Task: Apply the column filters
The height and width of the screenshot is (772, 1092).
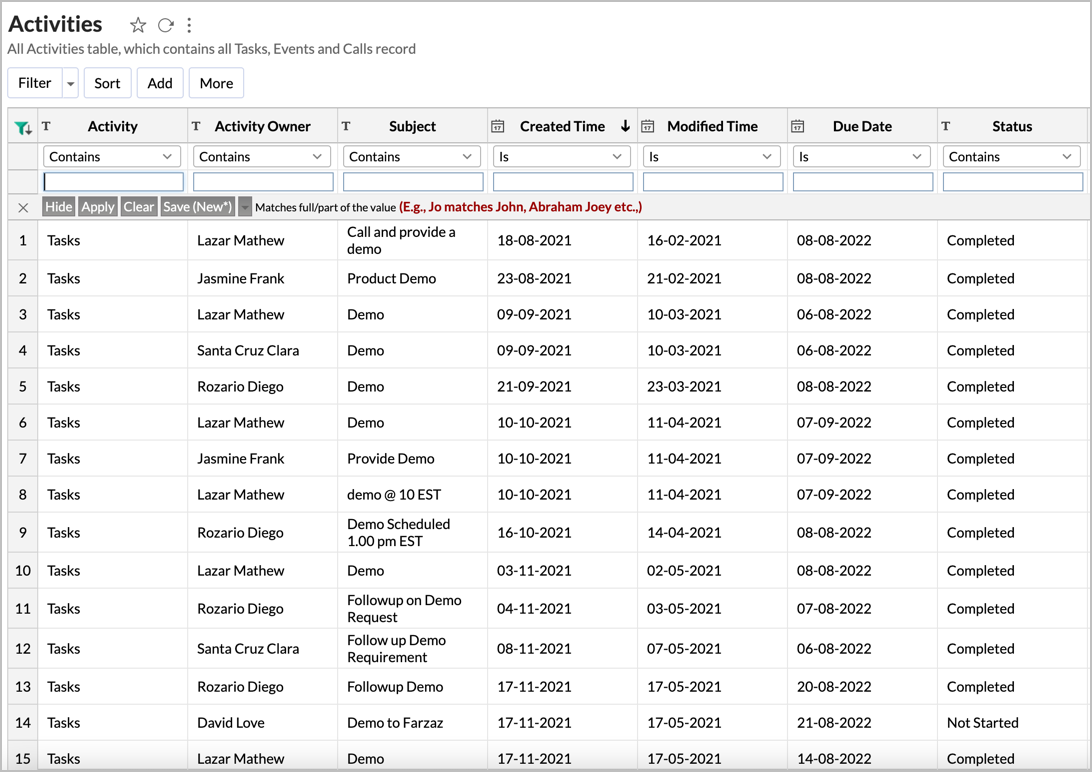Action: tap(98, 207)
